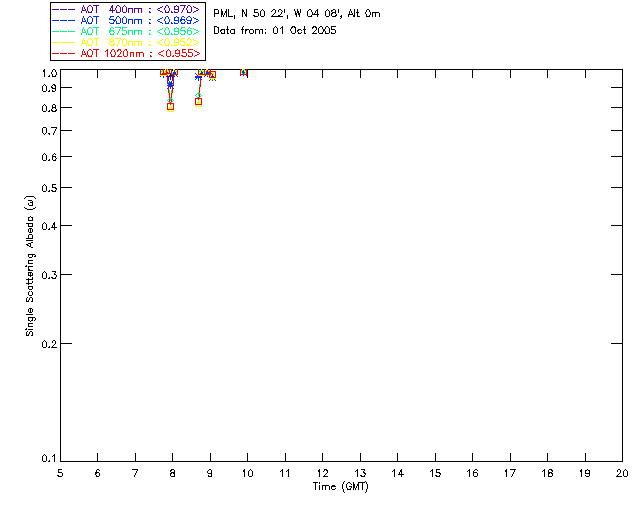Click the hour 18 label on the time axis
This screenshot has height=512, width=640.
[547, 473]
